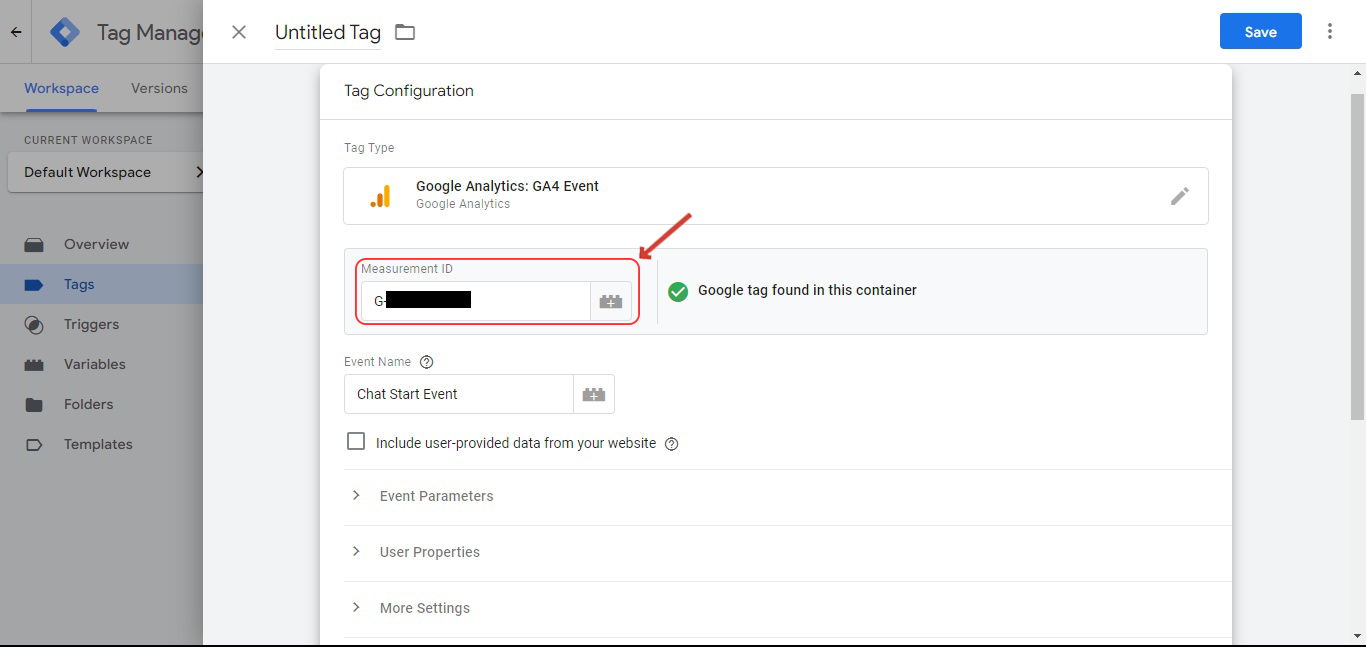Open the three-dot more options menu
1366x647 pixels.
1330,32
